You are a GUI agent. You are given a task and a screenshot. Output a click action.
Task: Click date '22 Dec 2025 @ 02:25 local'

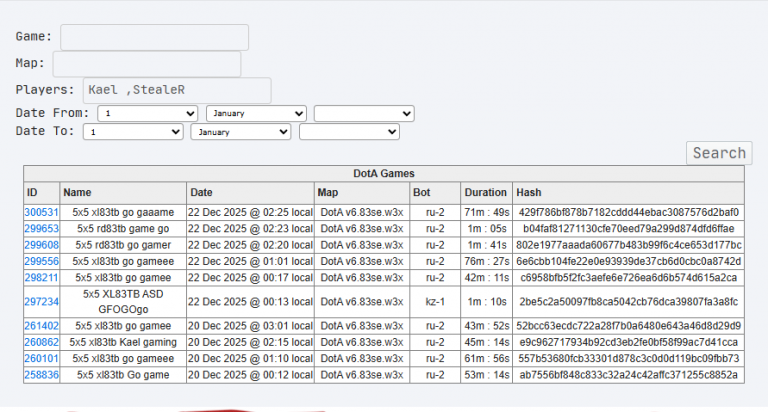[x=250, y=213]
